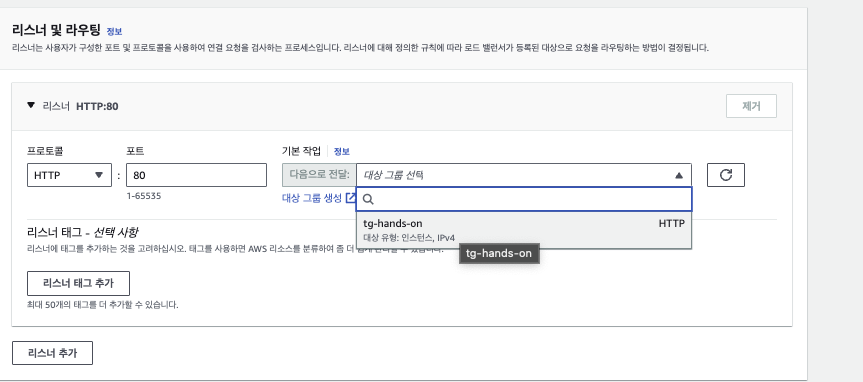Focus the port field containing 80

pyautogui.click(x=196, y=175)
